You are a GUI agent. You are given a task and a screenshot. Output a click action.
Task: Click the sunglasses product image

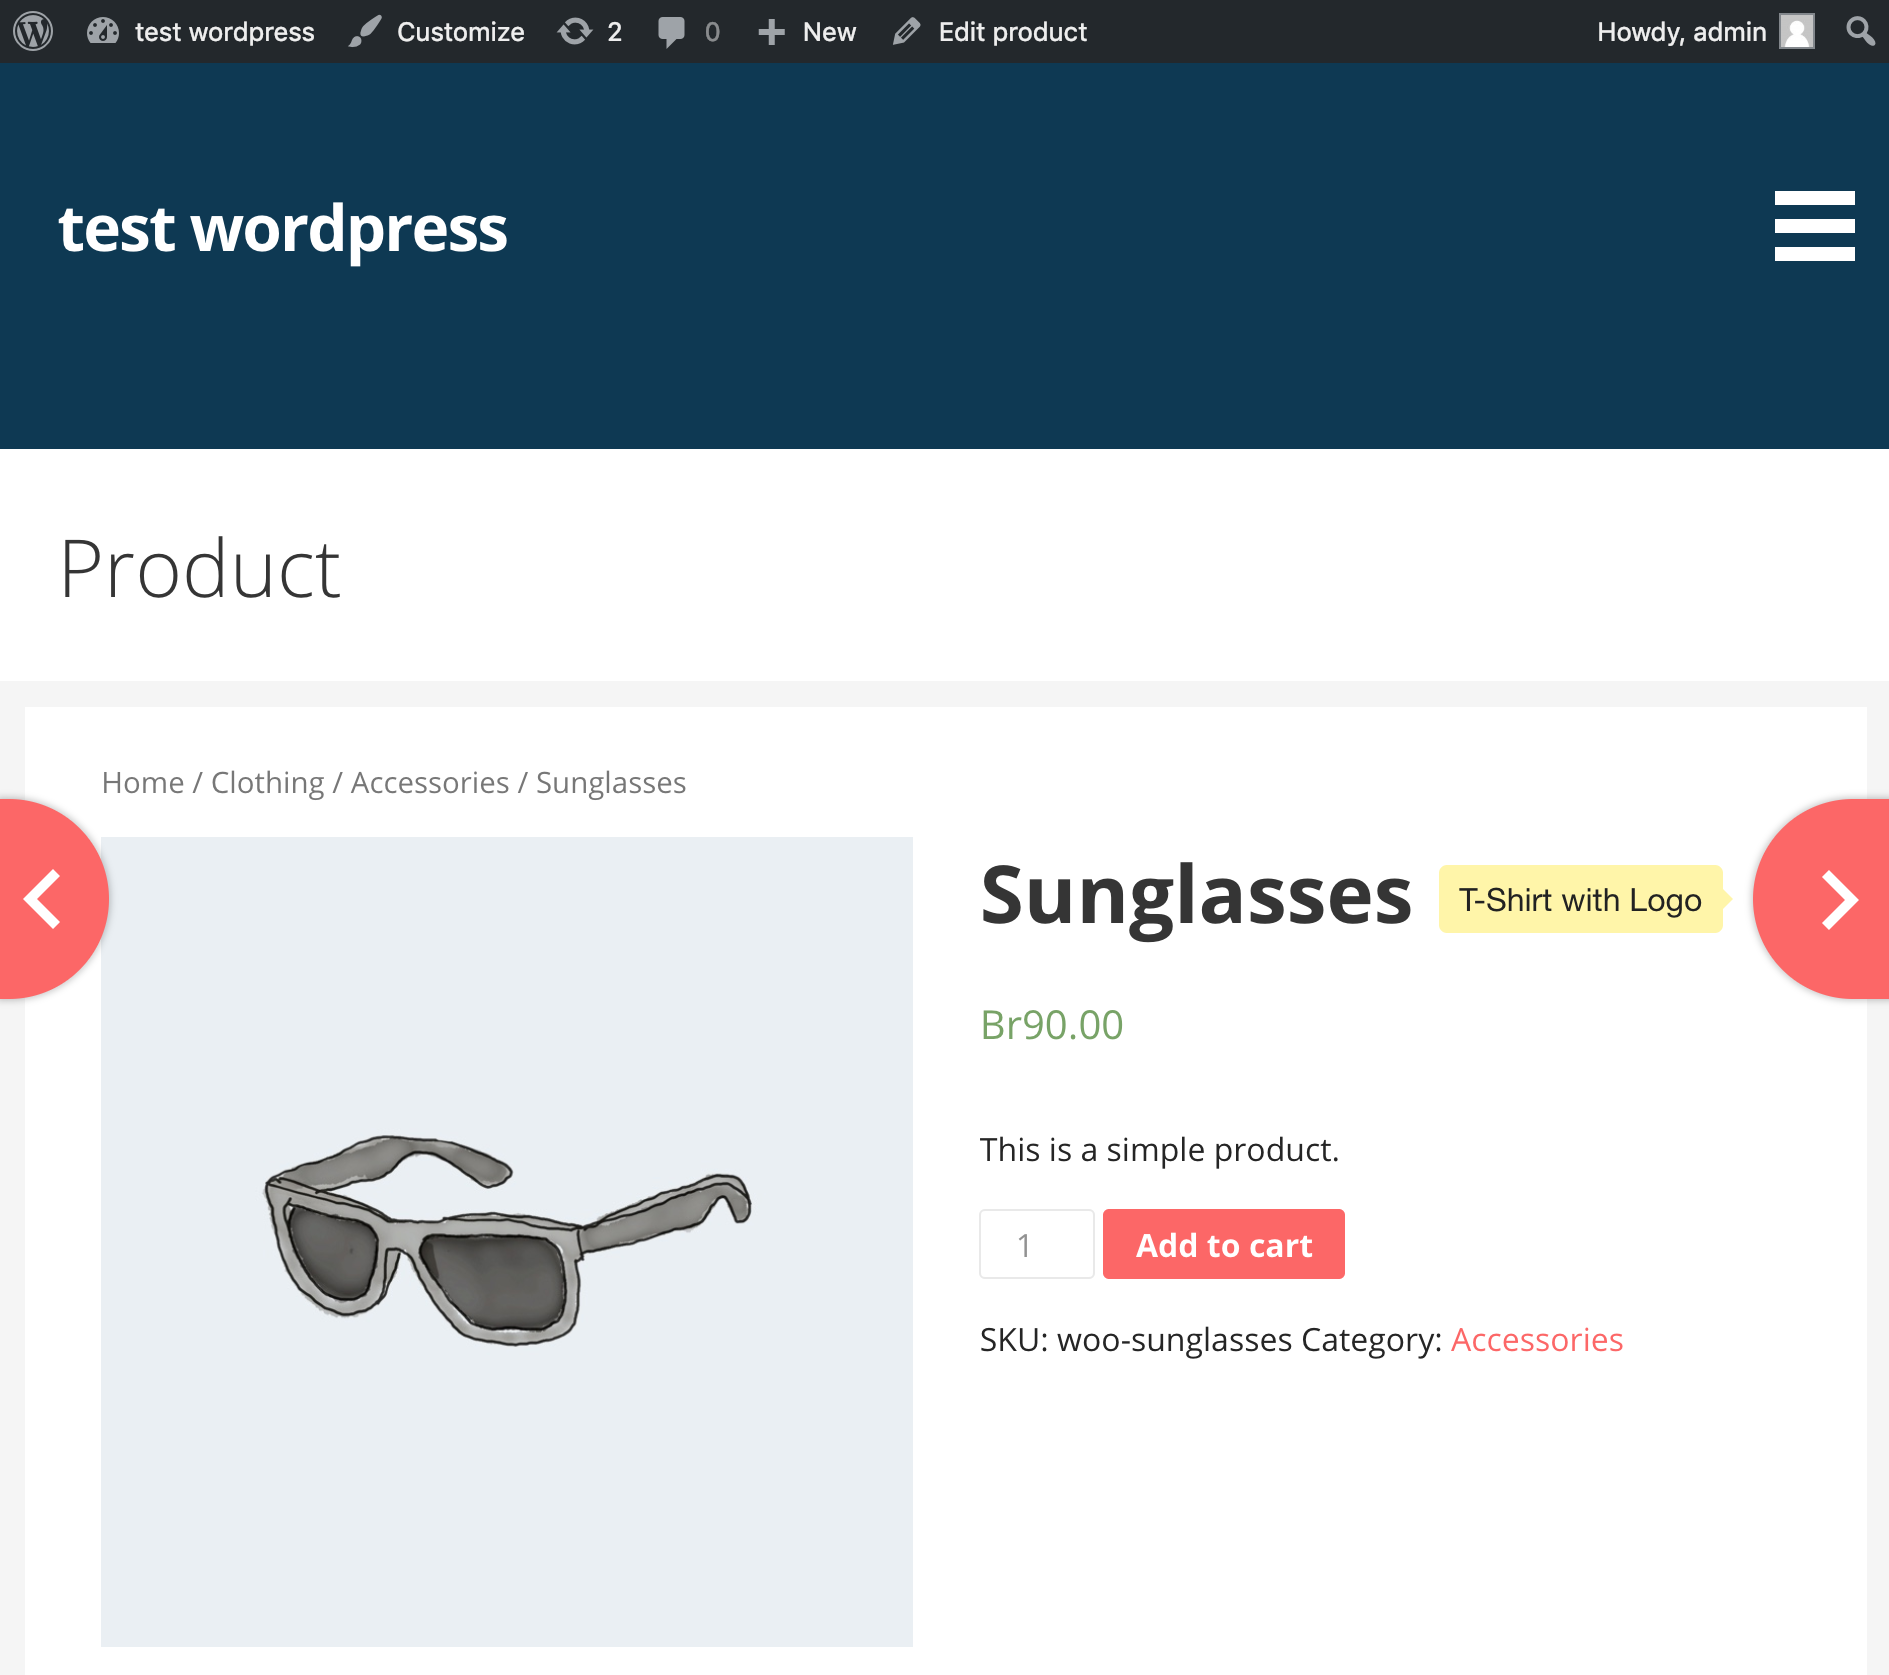click(507, 1241)
